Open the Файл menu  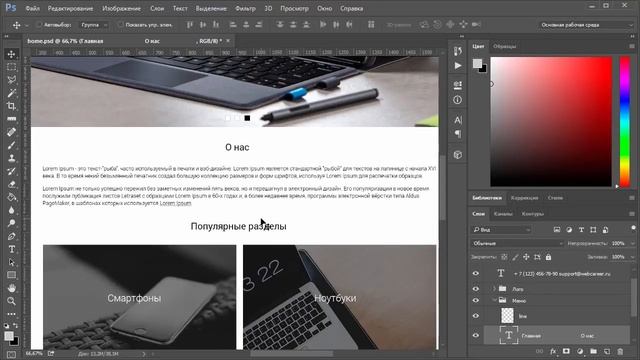coord(32,8)
